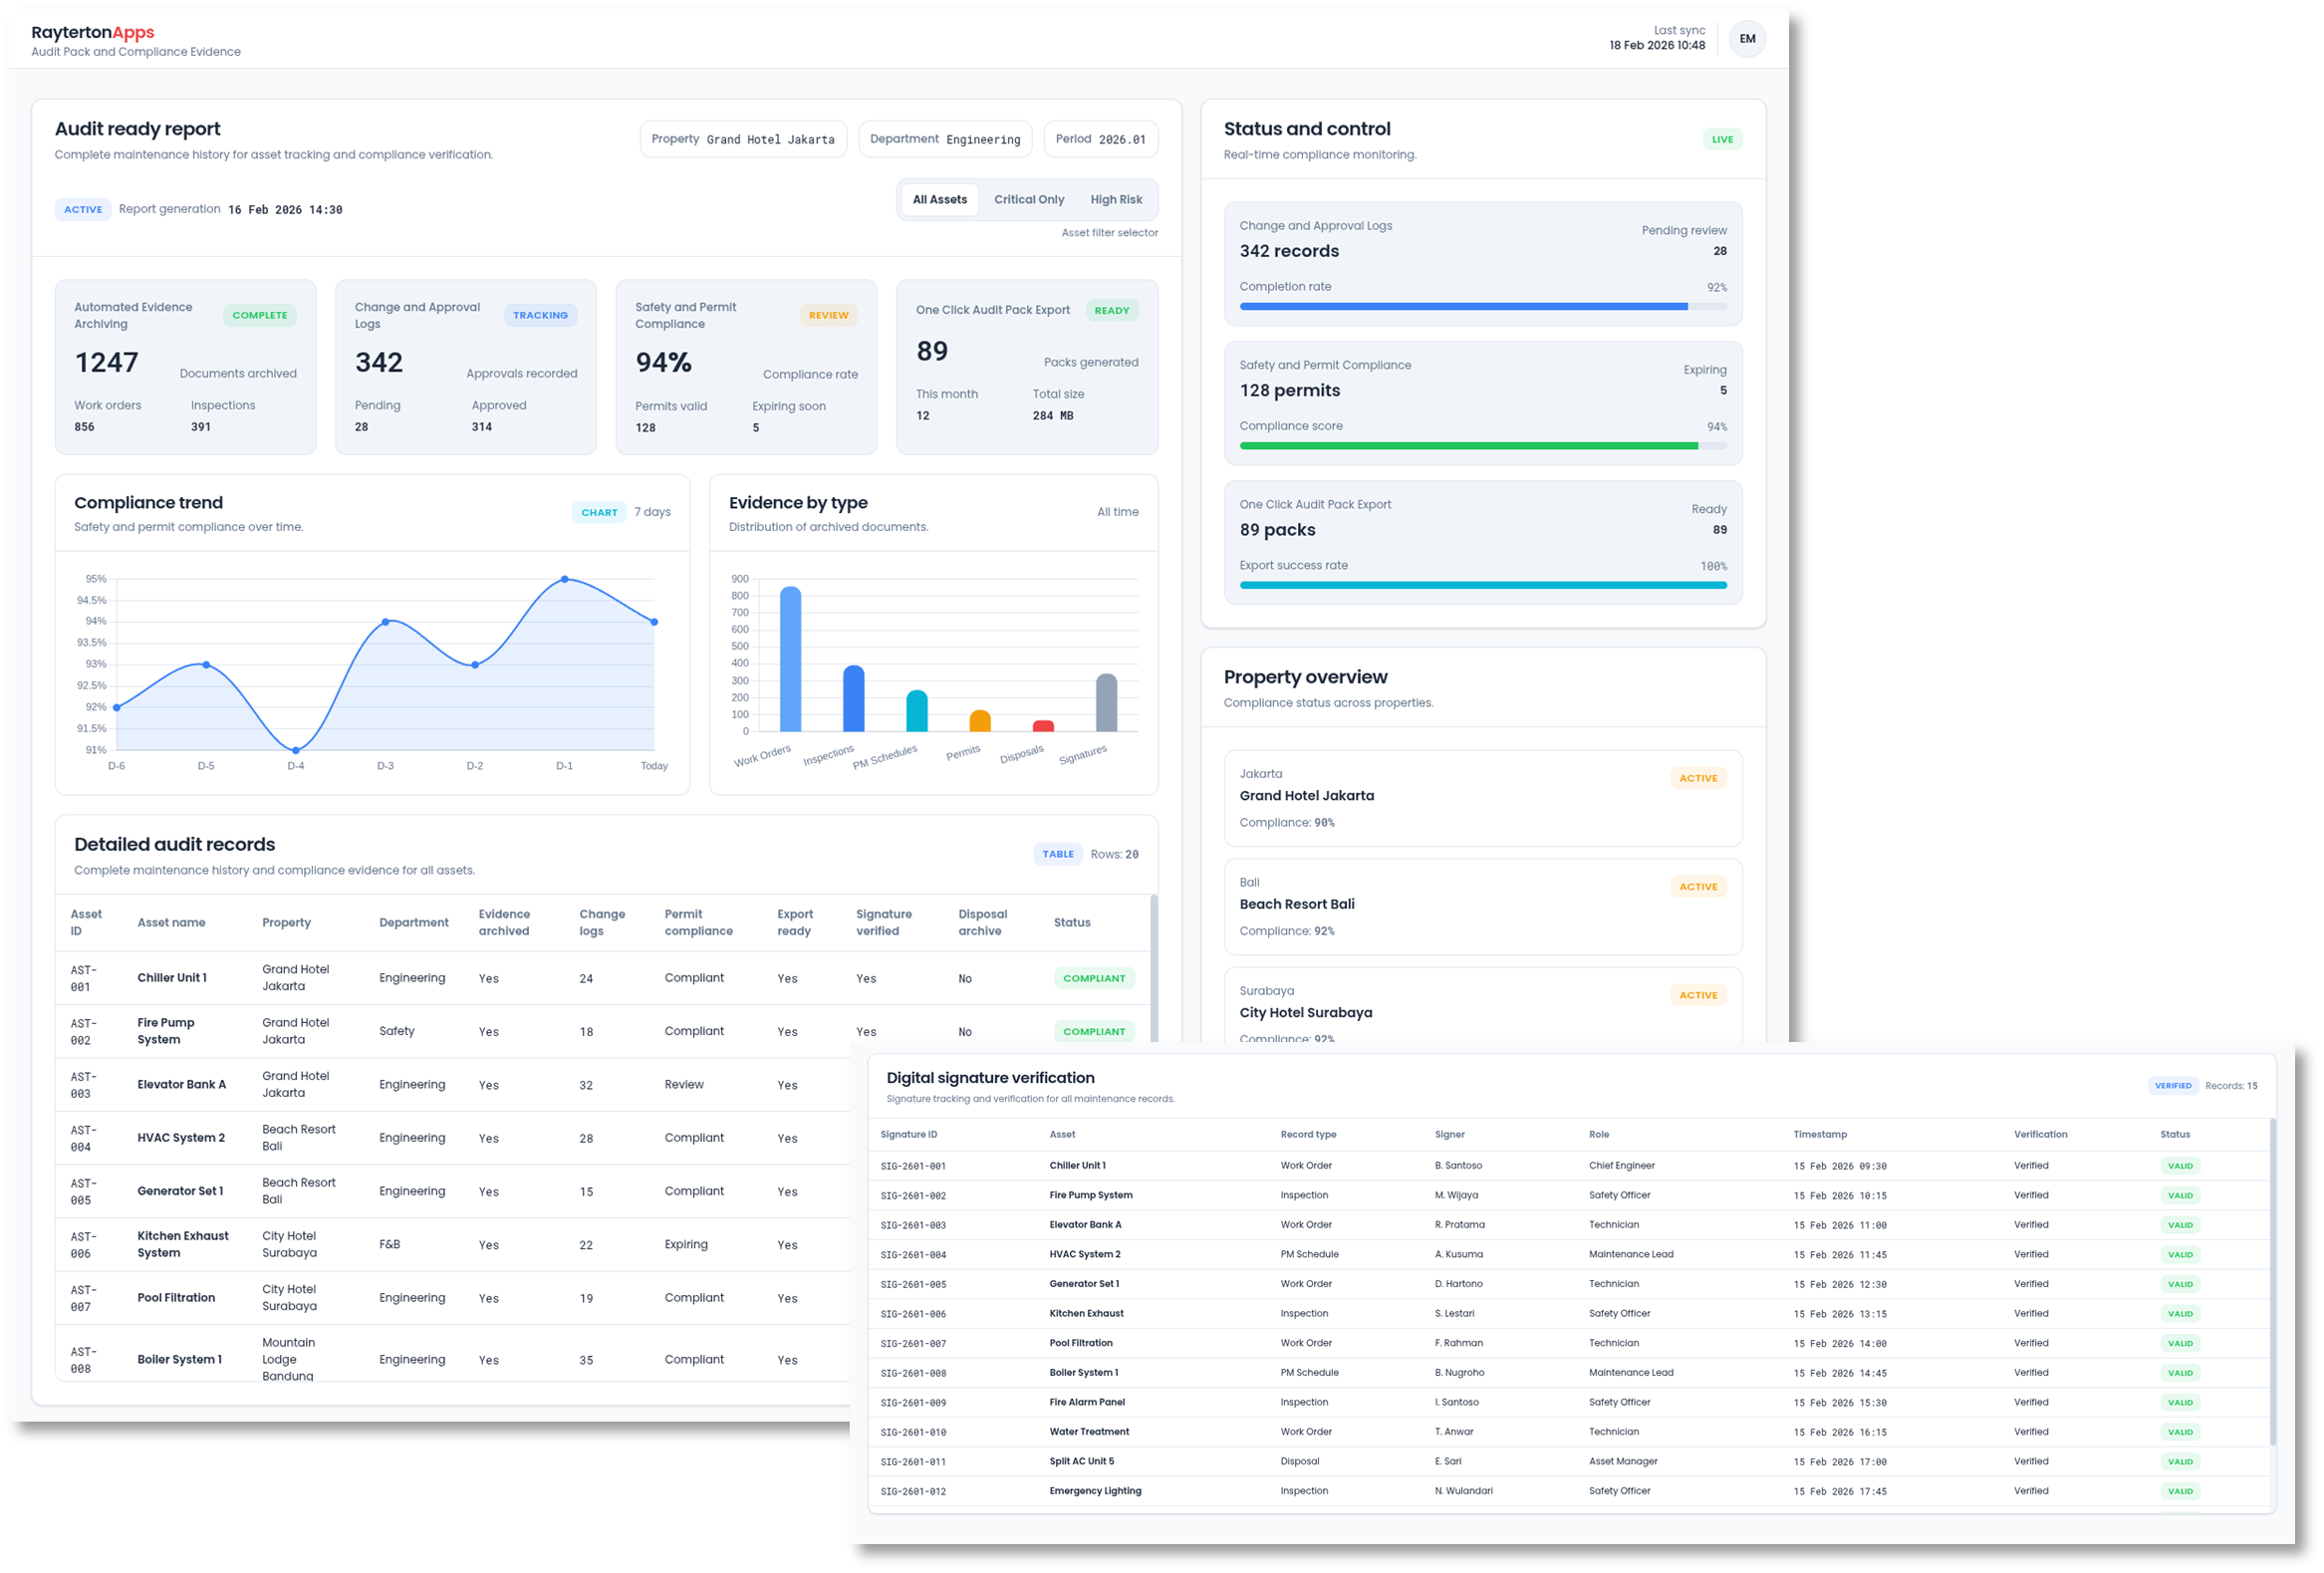Toggle the TABLE view in Detailed audit records
Screen dimensions: 2324x1573
1057,854
